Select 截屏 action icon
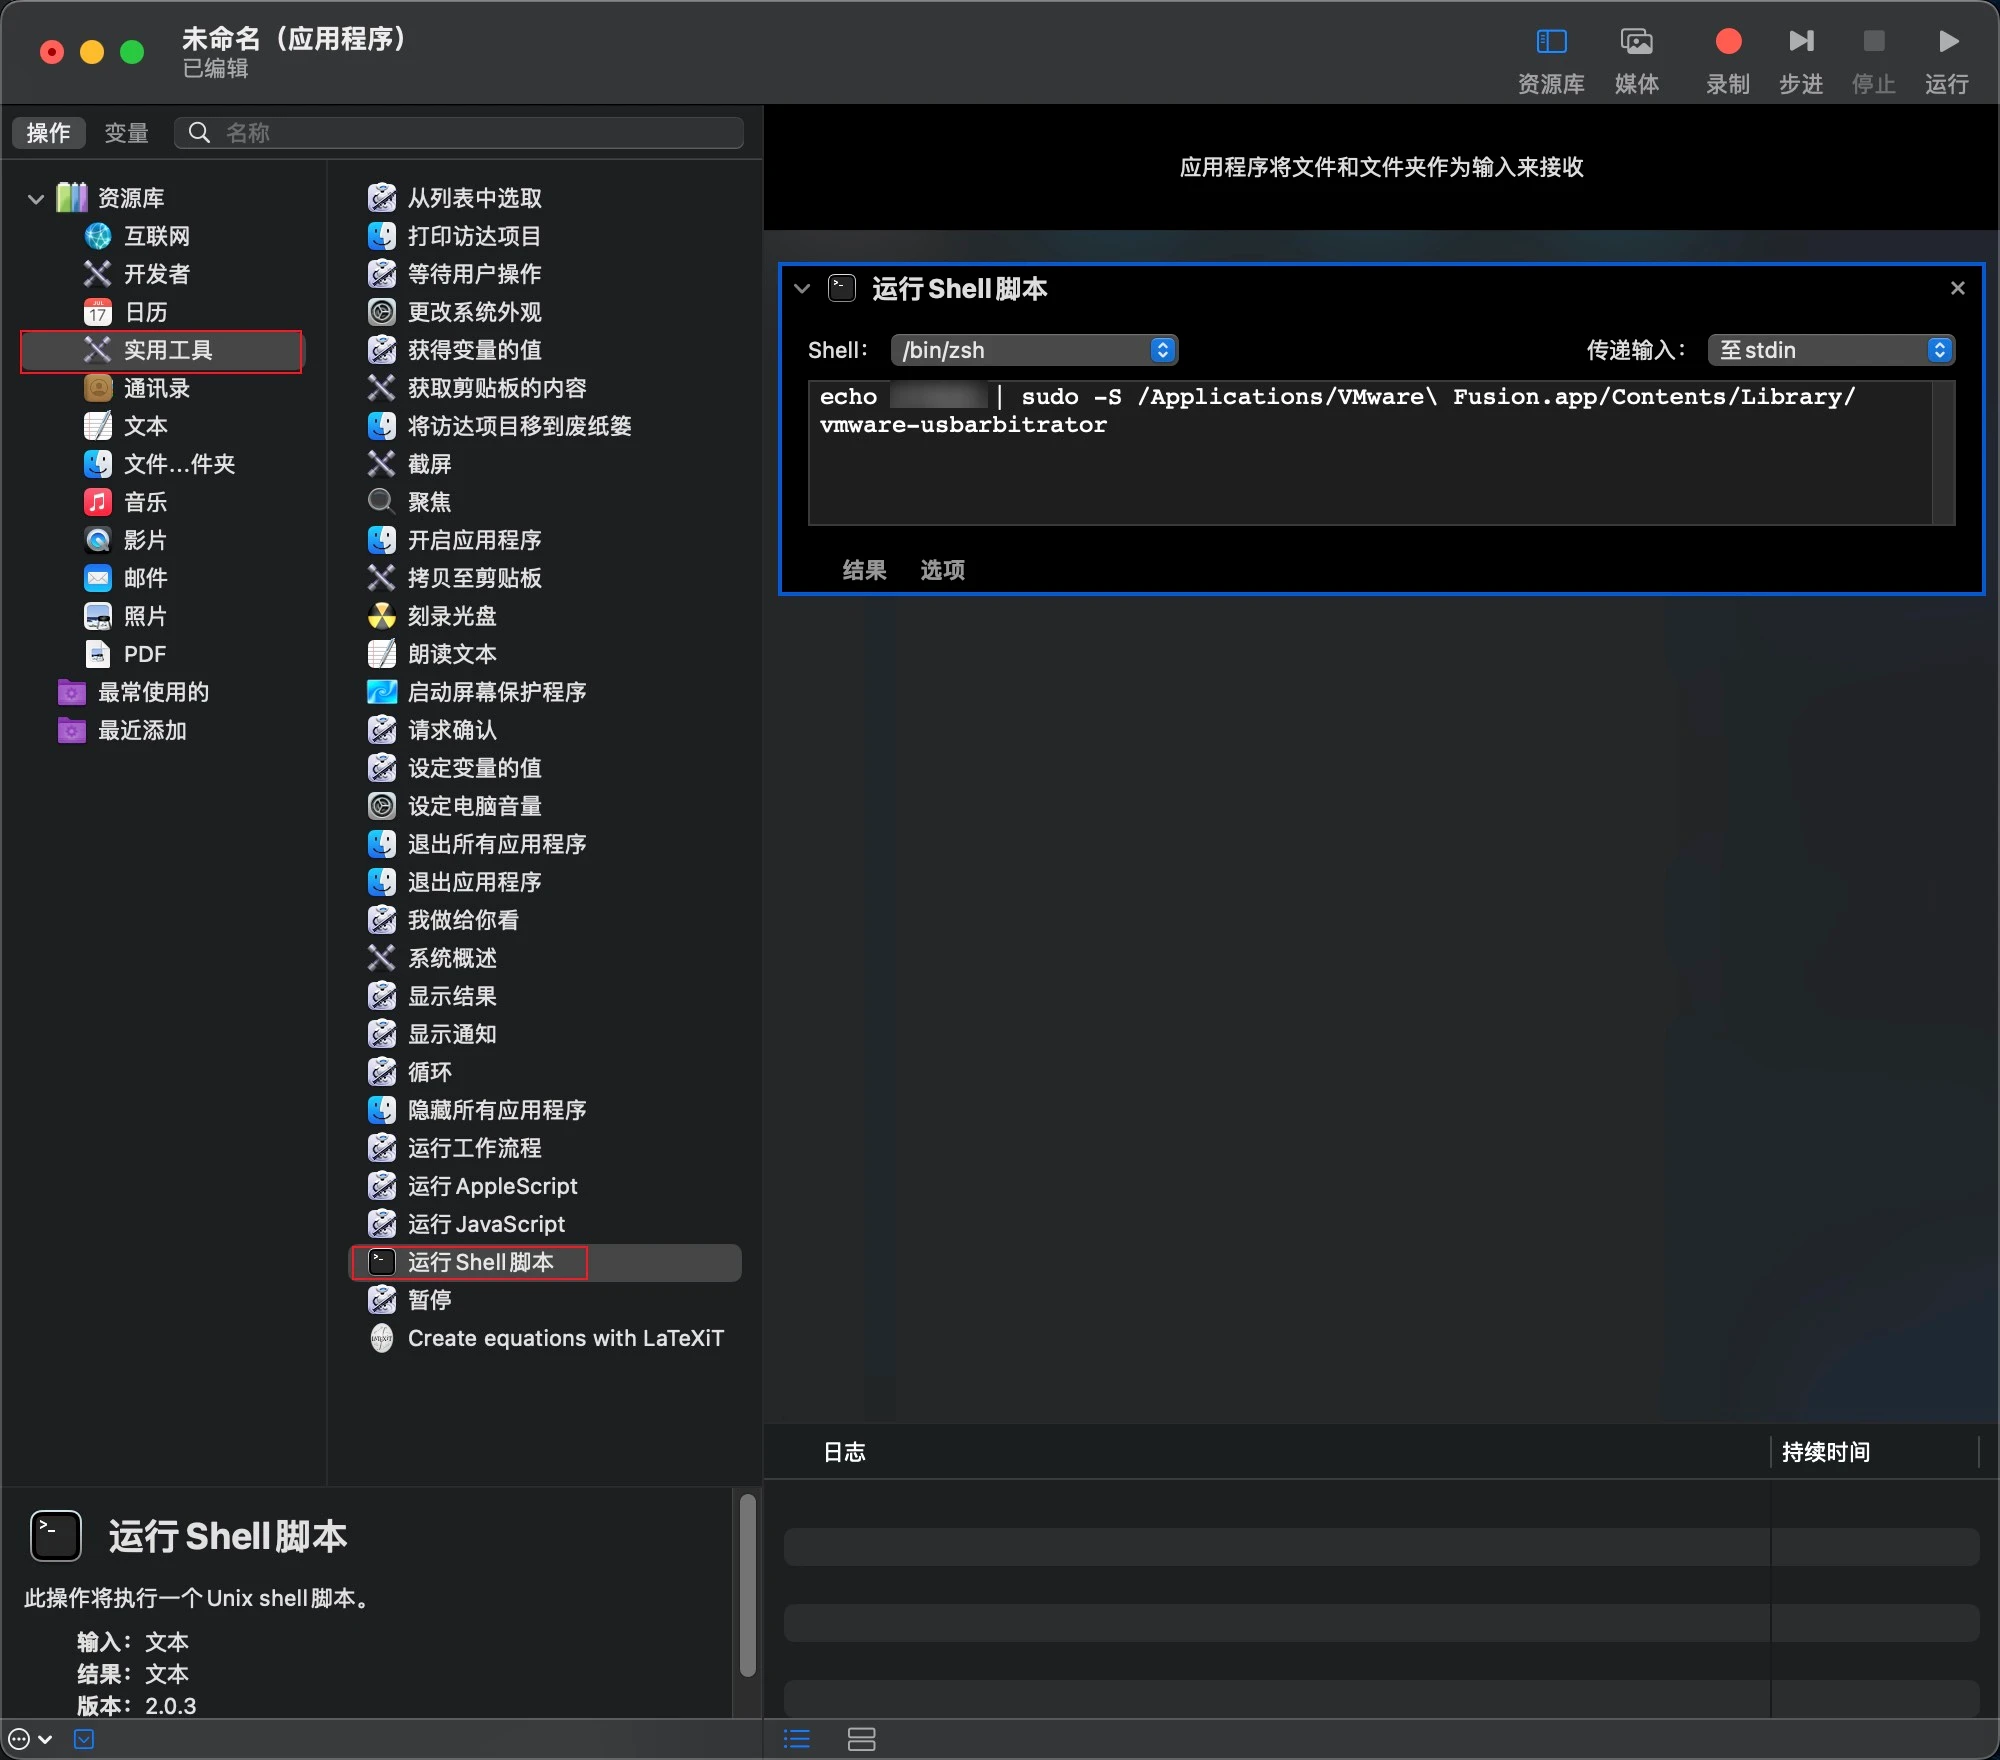The height and width of the screenshot is (1760, 2000). point(382,464)
